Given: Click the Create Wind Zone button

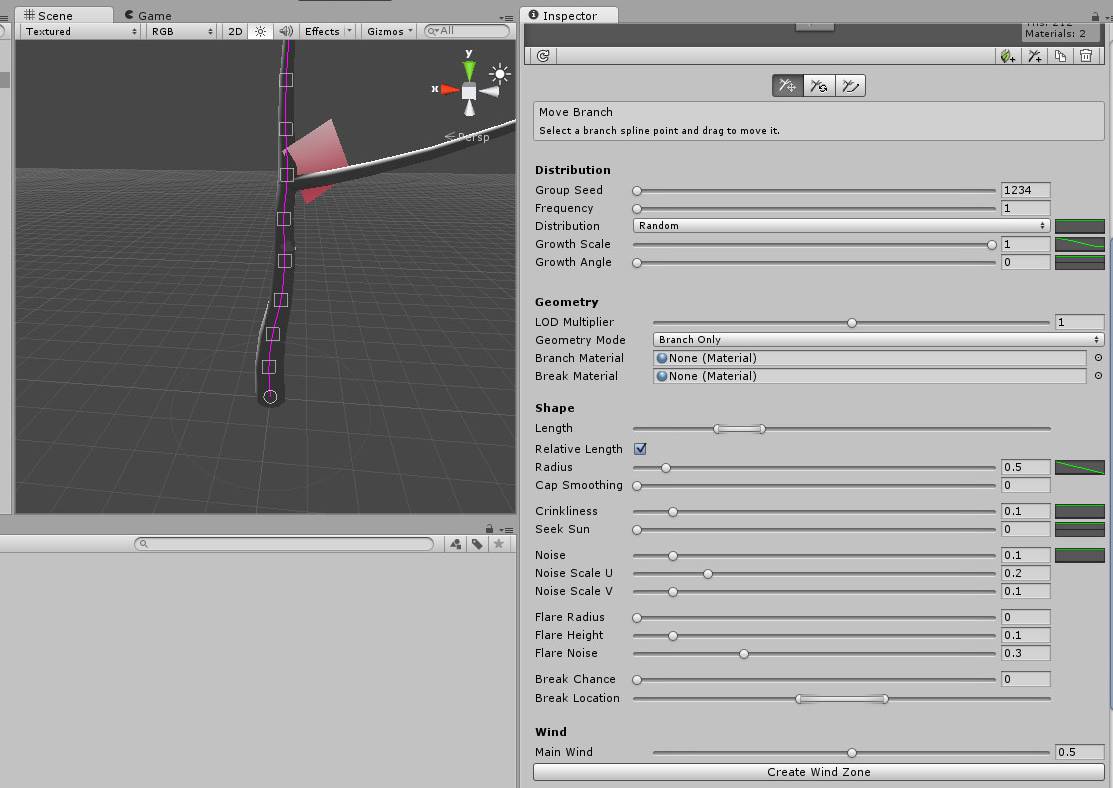Looking at the screenshot, I should coord(818,772).
